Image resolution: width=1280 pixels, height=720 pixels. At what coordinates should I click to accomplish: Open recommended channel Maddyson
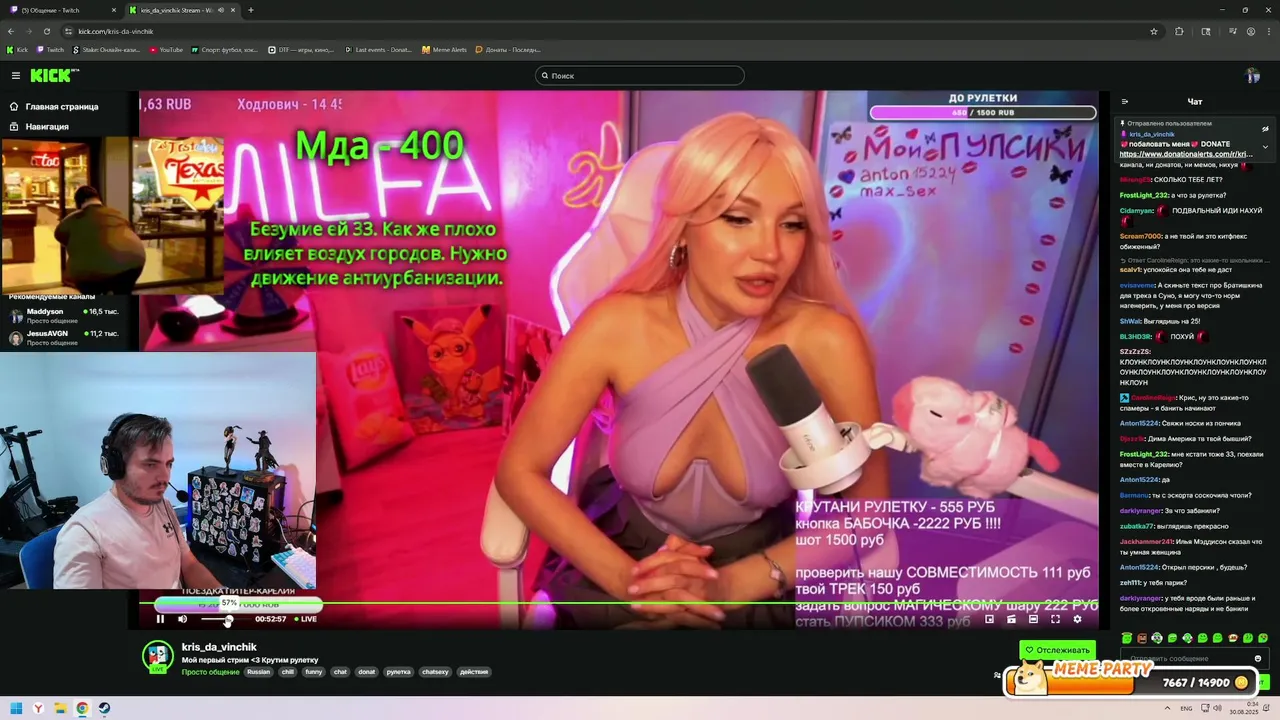pyautogui.click(x=65, y=315)
